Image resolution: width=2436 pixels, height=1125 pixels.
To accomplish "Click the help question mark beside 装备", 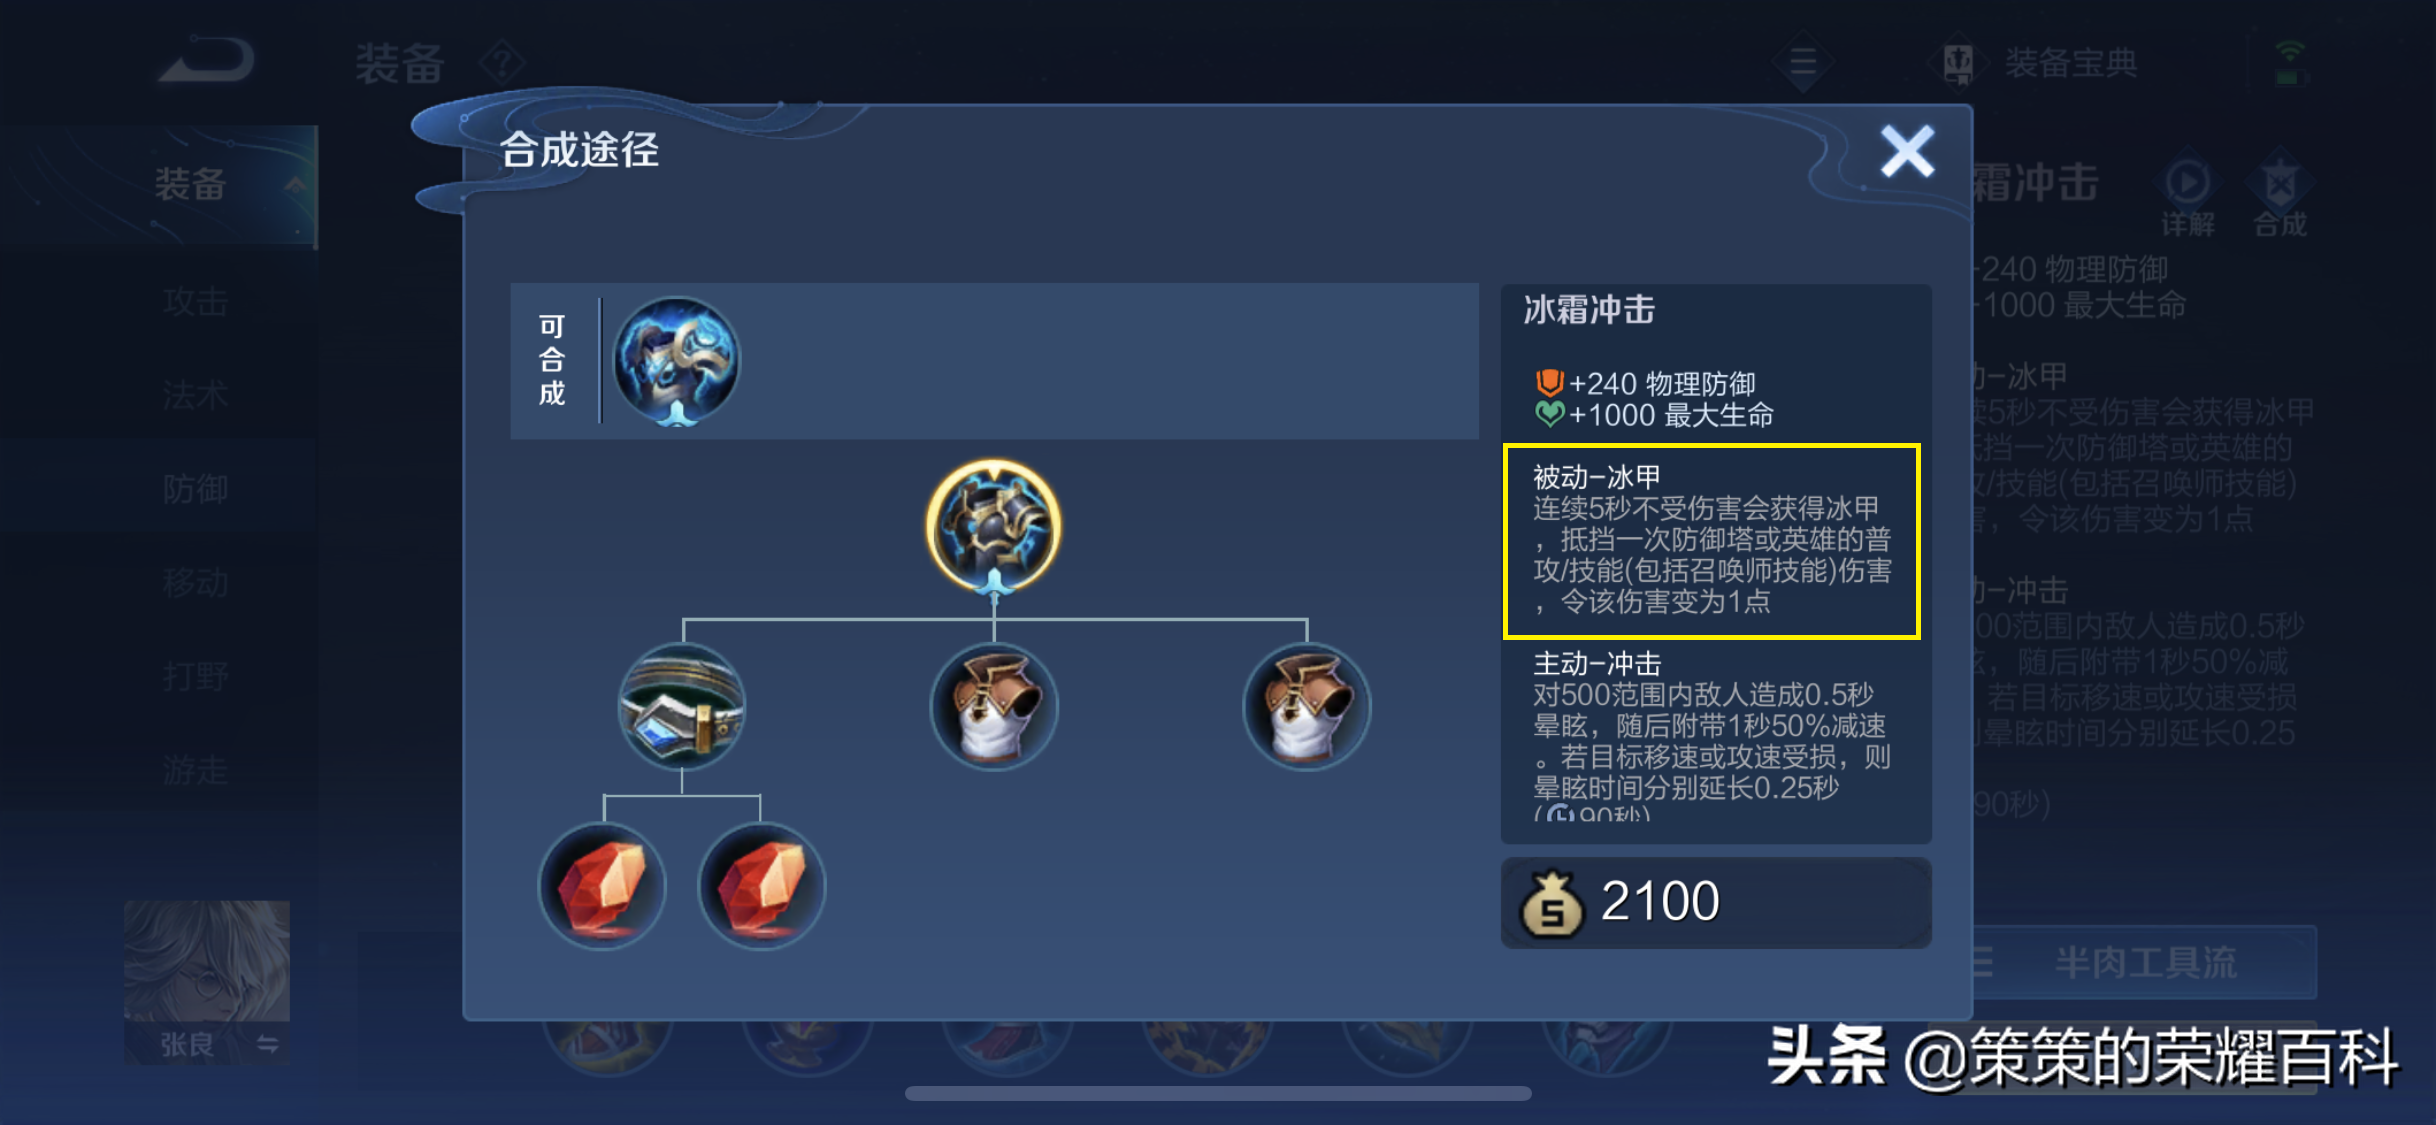I will point(502,63).
